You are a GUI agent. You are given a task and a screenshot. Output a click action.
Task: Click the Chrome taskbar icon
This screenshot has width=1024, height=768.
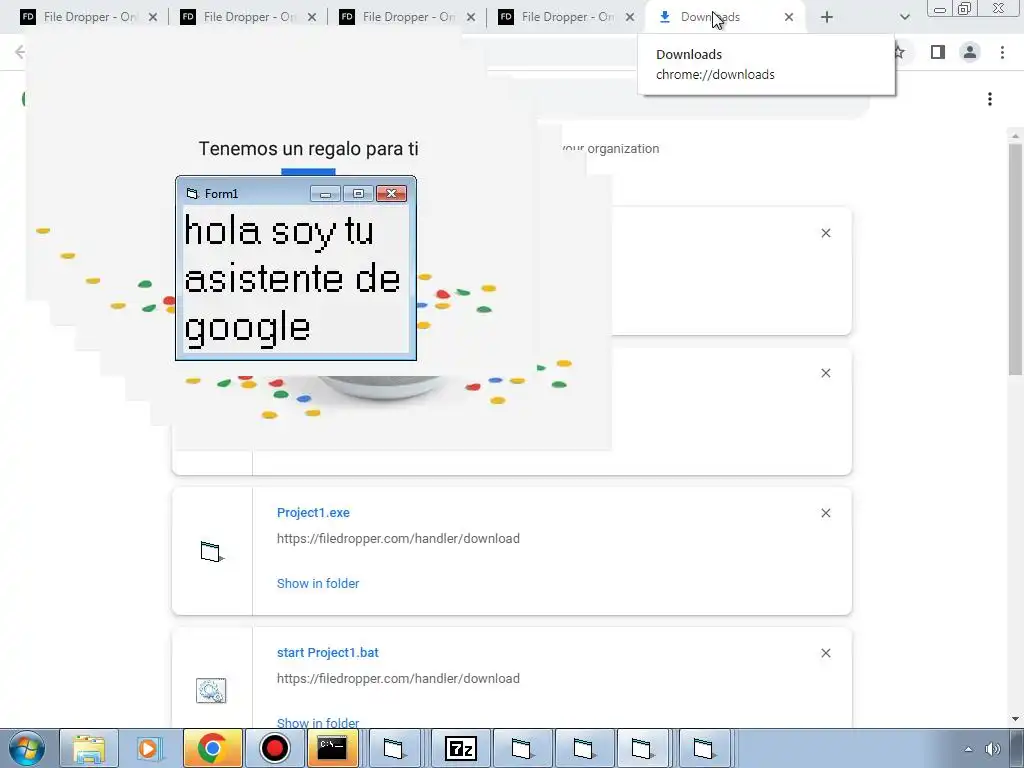point(212,748)
